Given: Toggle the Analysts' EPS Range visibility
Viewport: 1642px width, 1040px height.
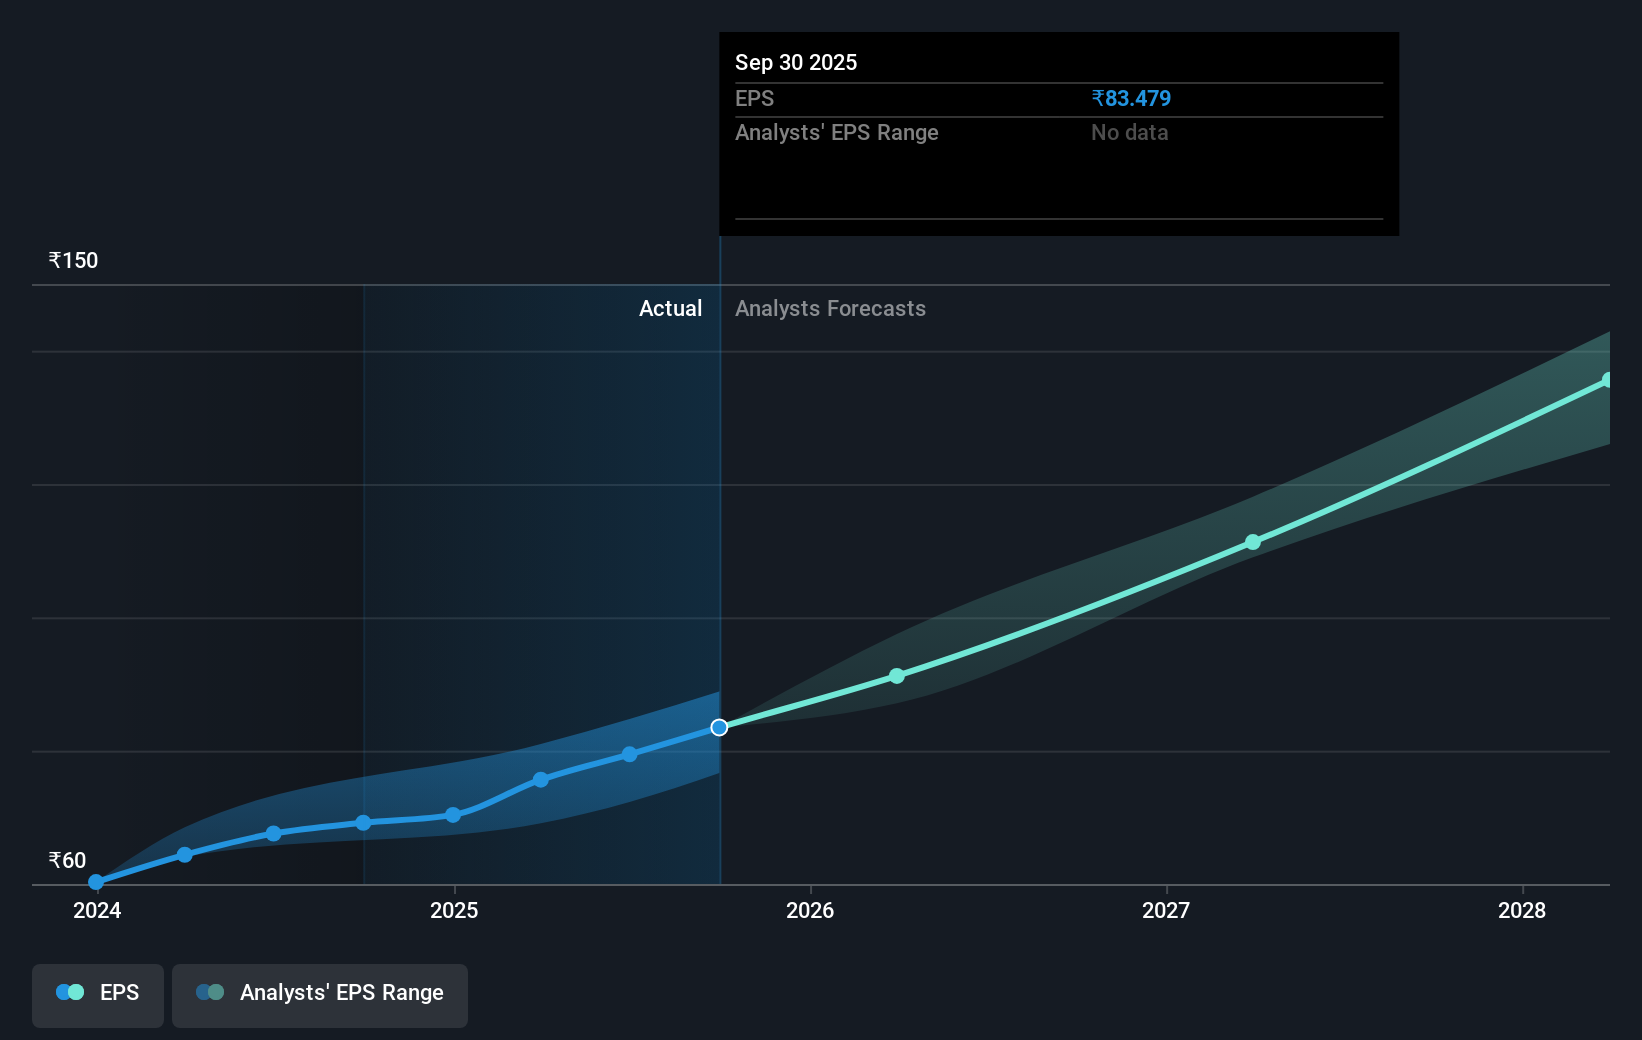Looking at the screenshot, I should [320, 995].
